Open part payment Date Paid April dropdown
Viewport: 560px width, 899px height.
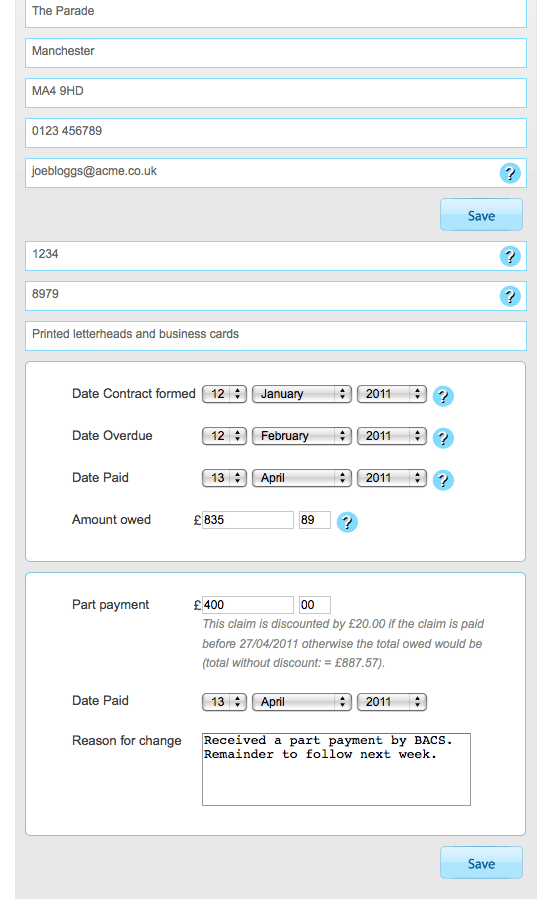click(301, 702)
